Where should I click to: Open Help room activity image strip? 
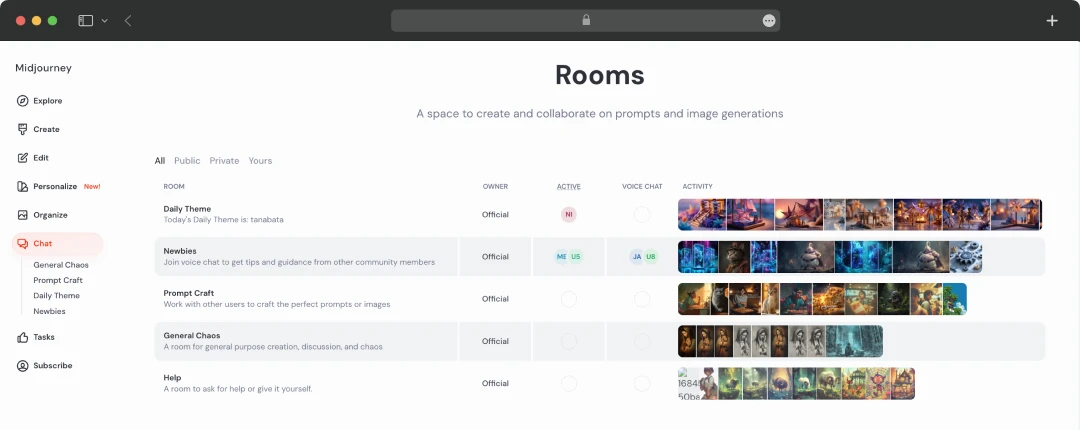pos(796,383)
